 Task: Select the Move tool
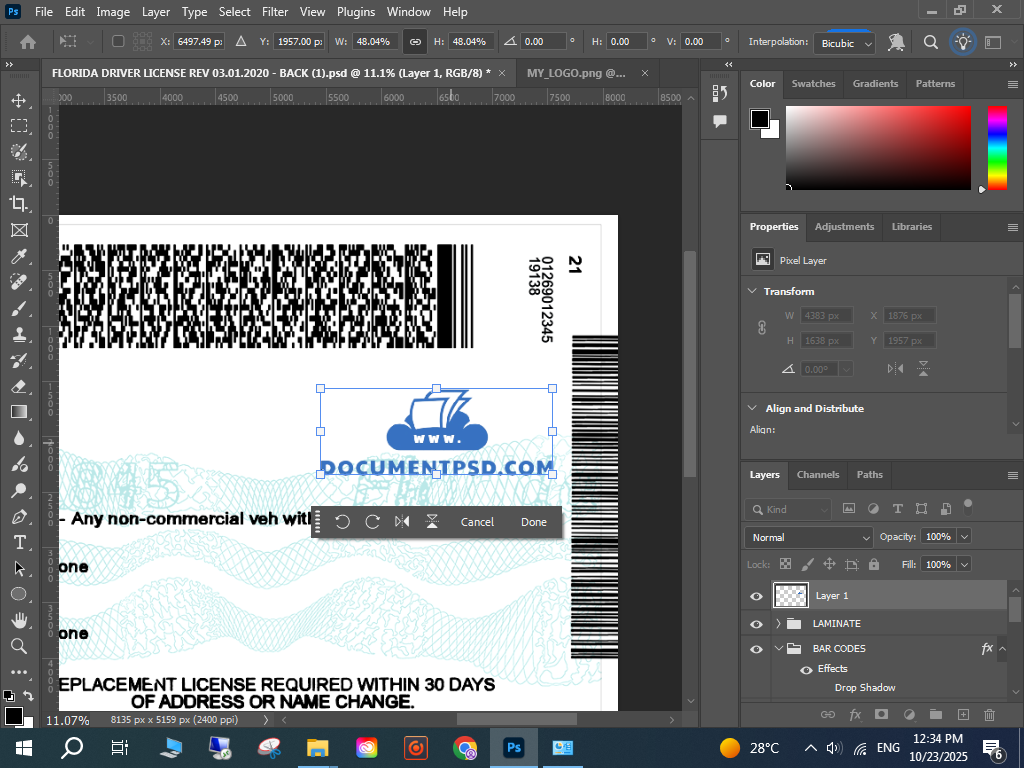(x=19, y=101)
